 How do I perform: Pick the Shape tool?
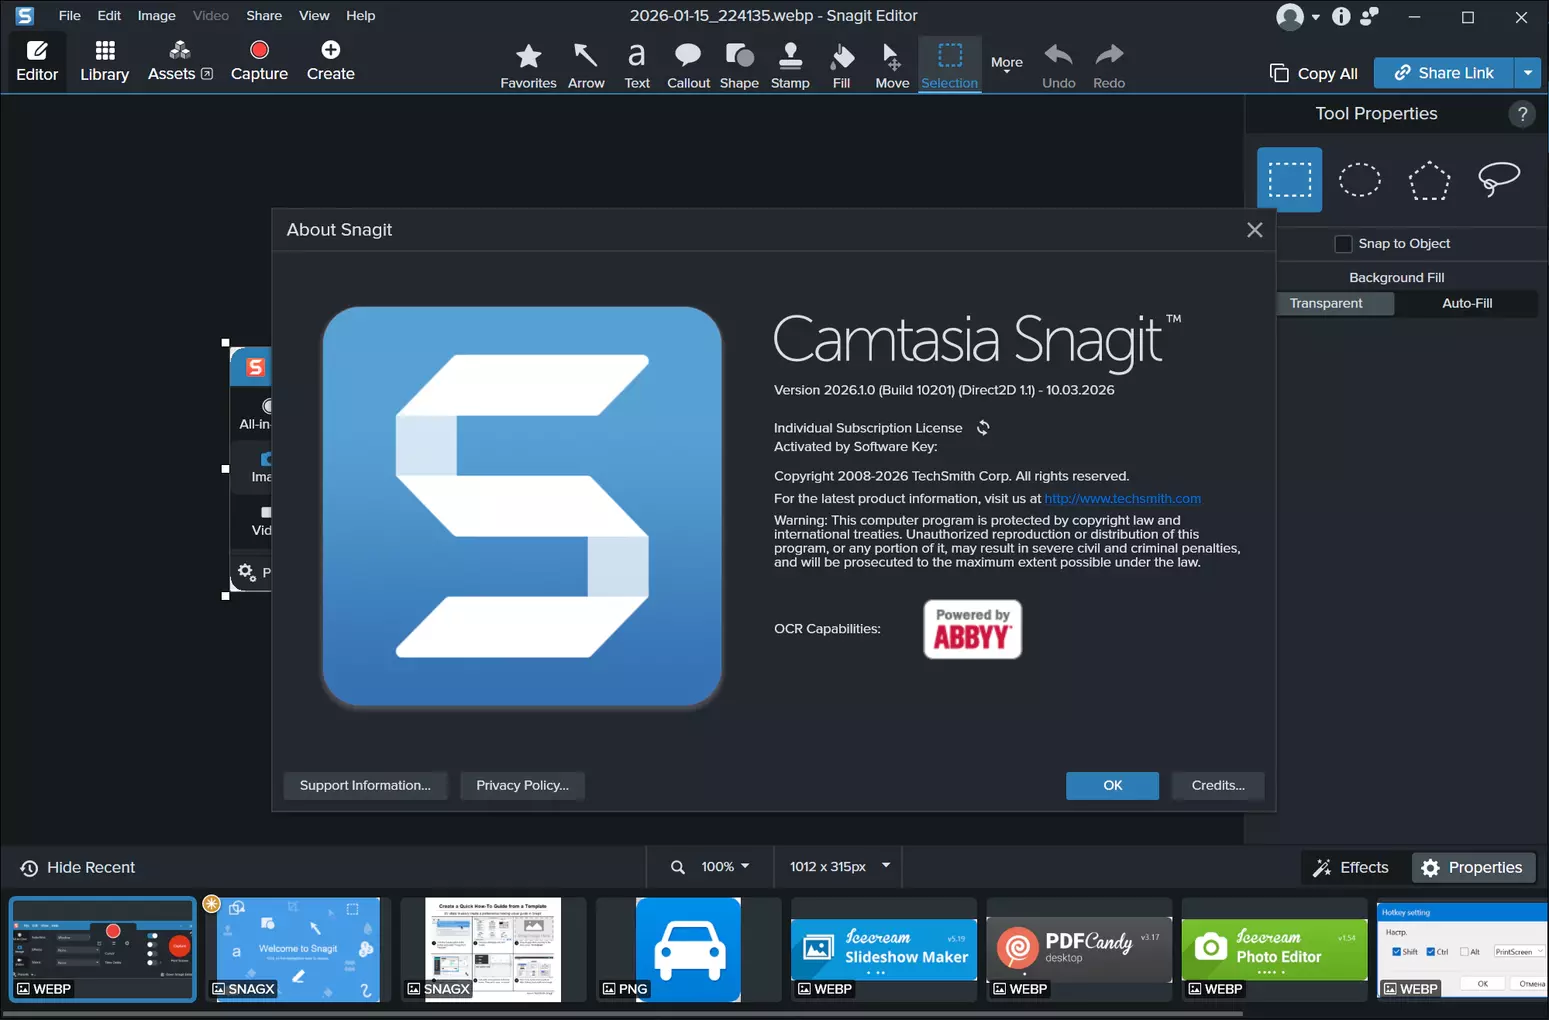point(739,66)
